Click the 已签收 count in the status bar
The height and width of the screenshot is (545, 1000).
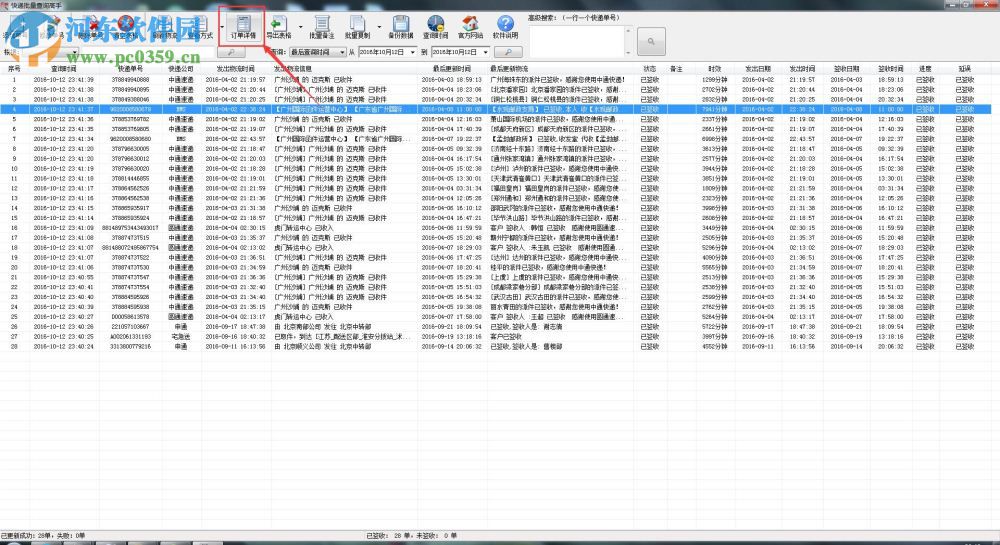pos(389,536)
